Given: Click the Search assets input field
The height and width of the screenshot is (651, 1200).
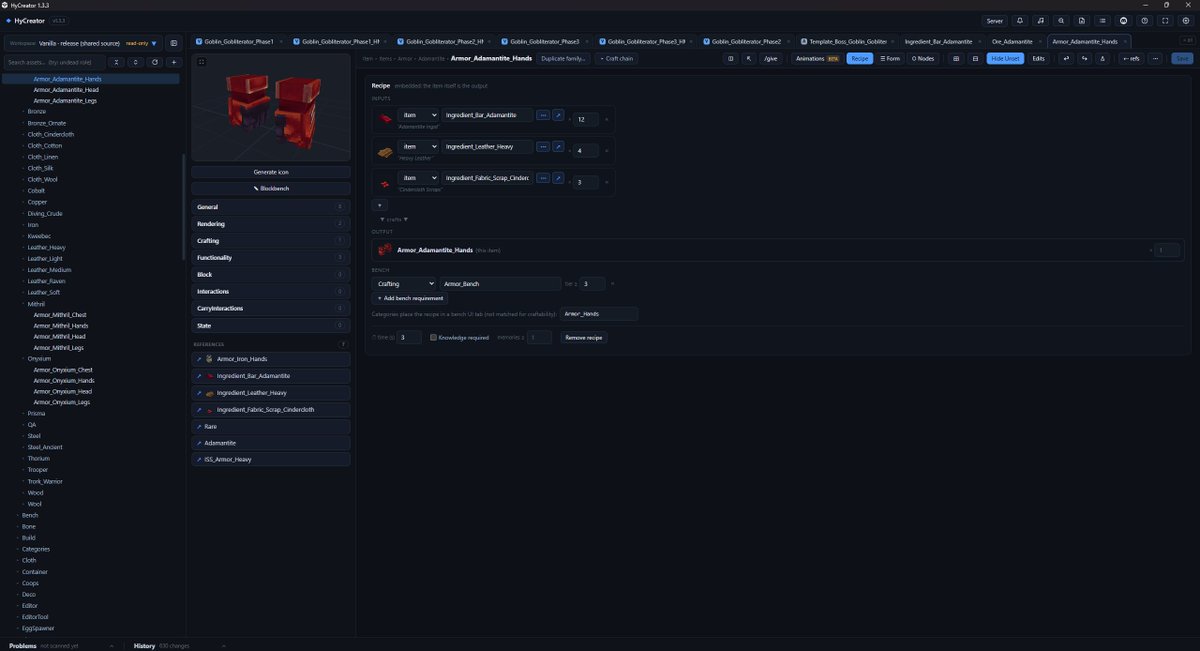Looking at the screenshot, I should (53, 62).
